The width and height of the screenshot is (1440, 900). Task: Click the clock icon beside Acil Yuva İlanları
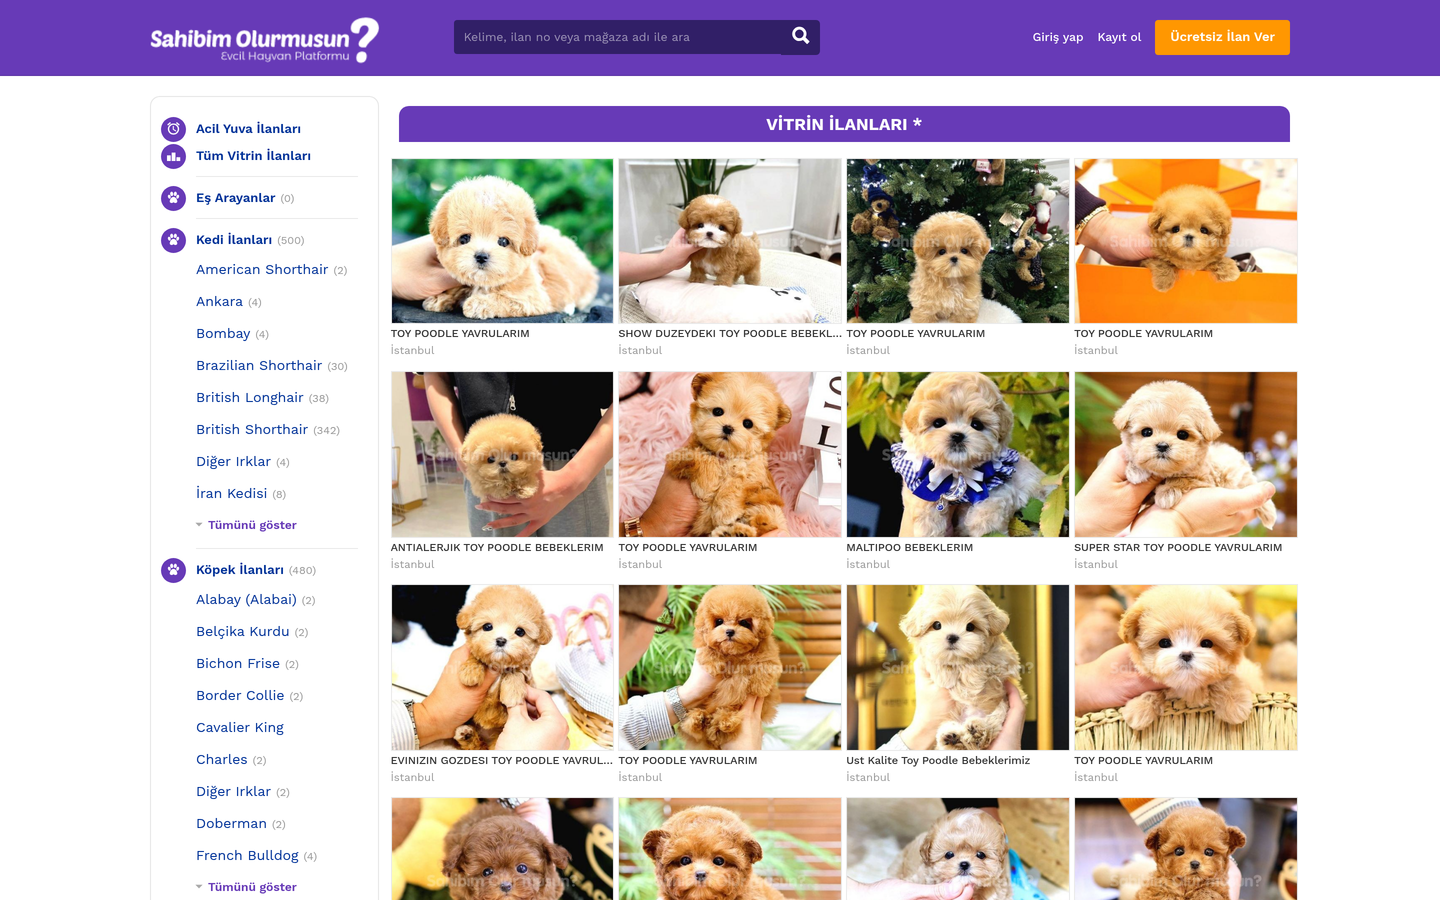[173, 129]
